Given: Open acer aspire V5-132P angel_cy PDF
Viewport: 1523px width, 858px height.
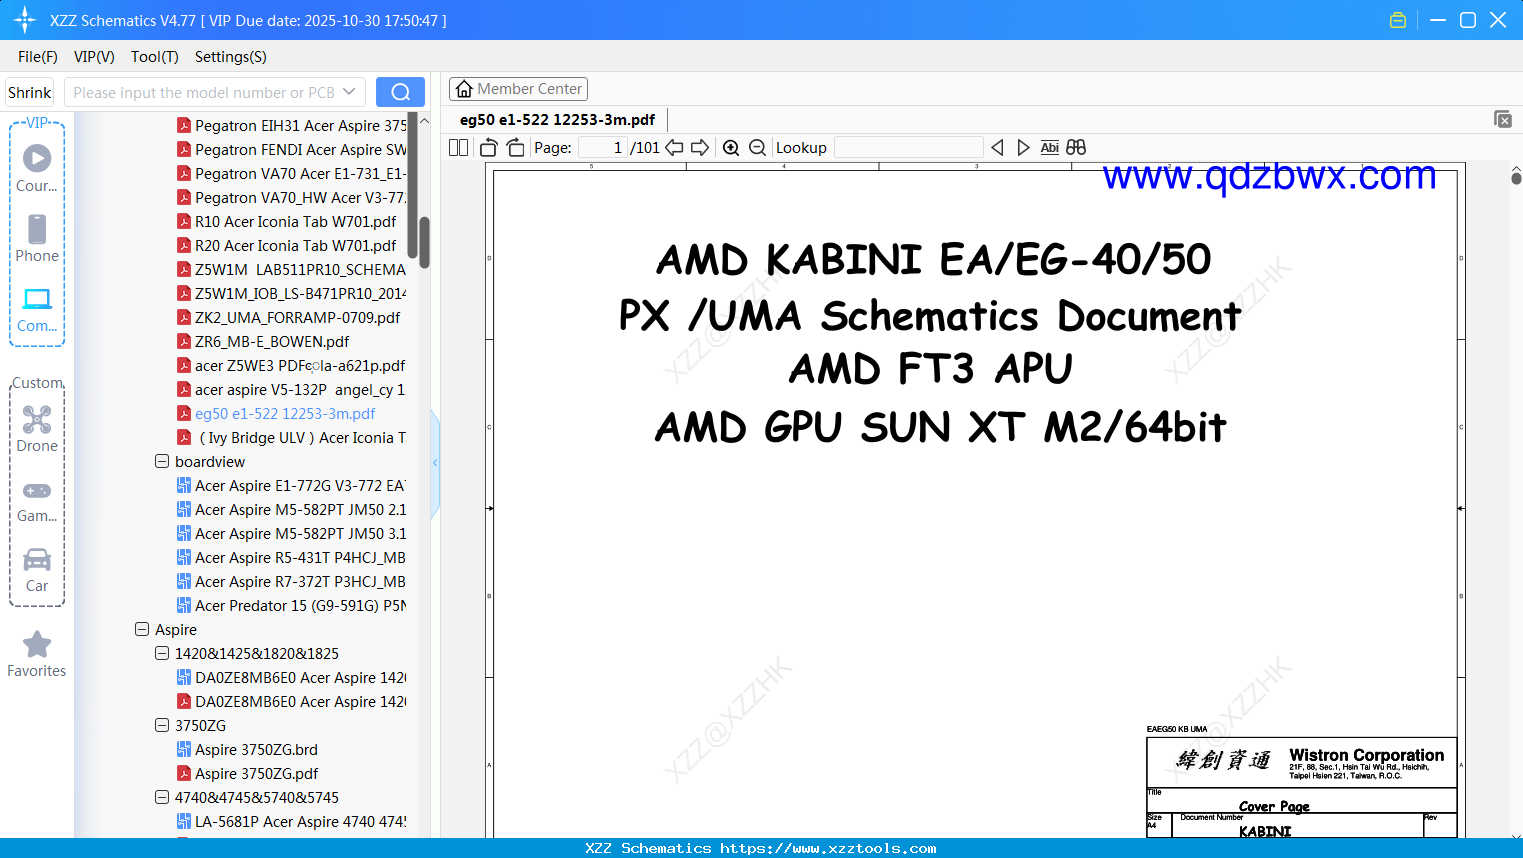Looking at the screenshot, I should 292,390.
